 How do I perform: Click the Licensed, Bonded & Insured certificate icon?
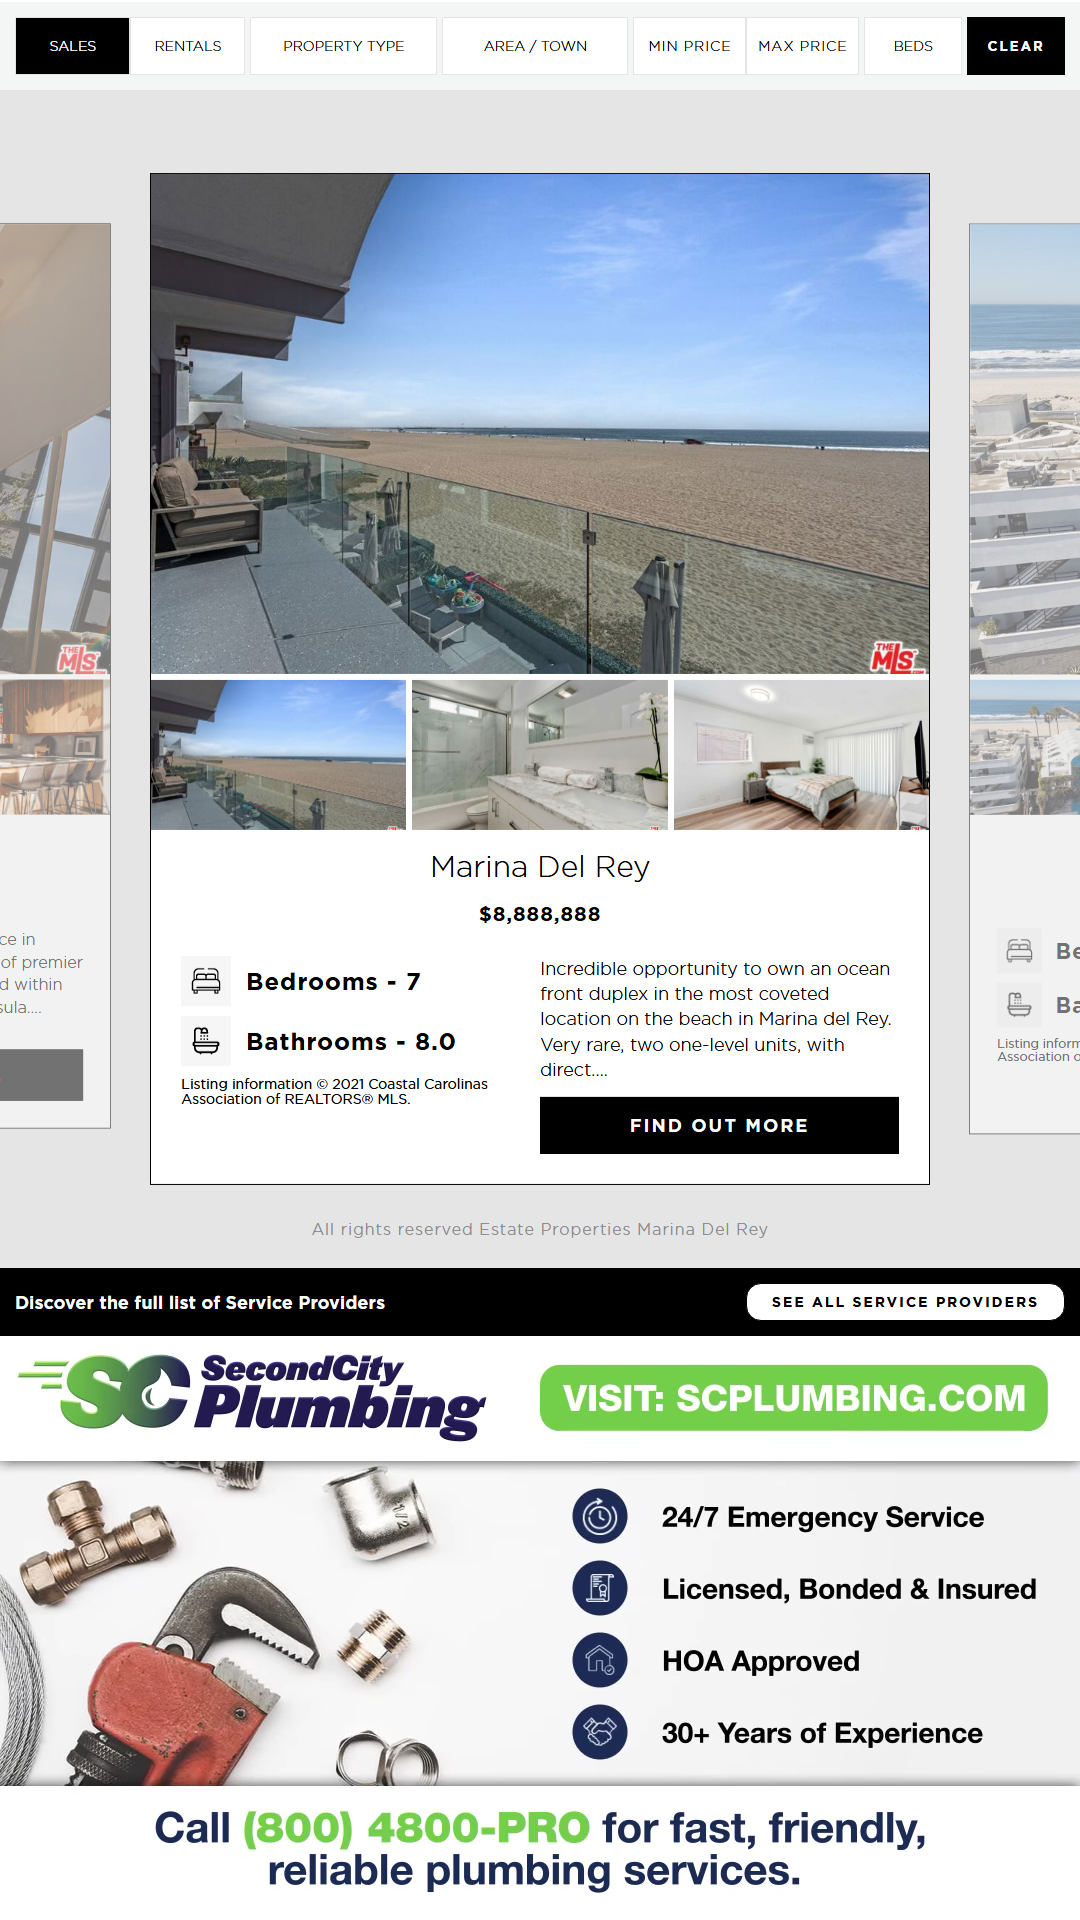pyautogui.click(x=600, y=1589)
